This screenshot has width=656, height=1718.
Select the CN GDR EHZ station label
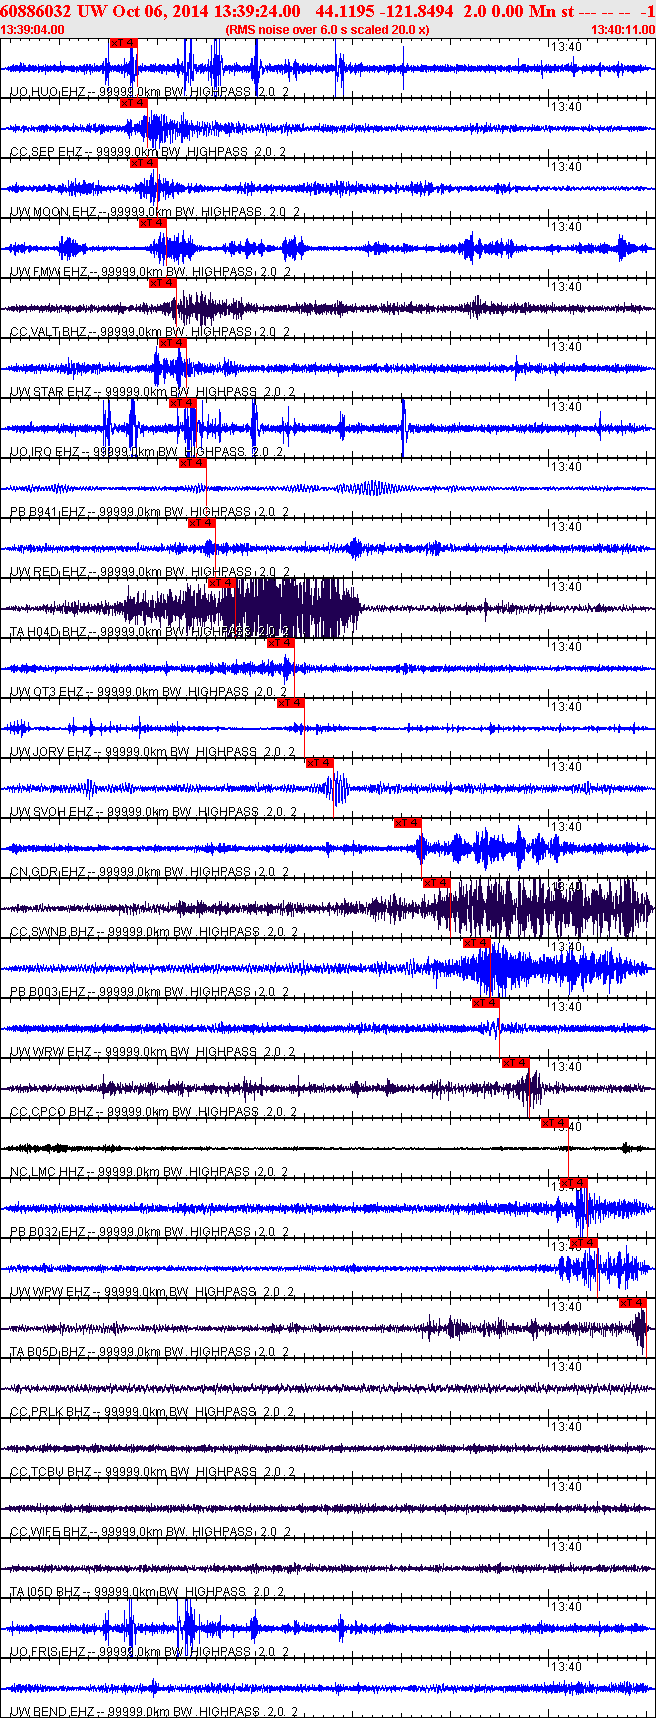coord(150,871)
